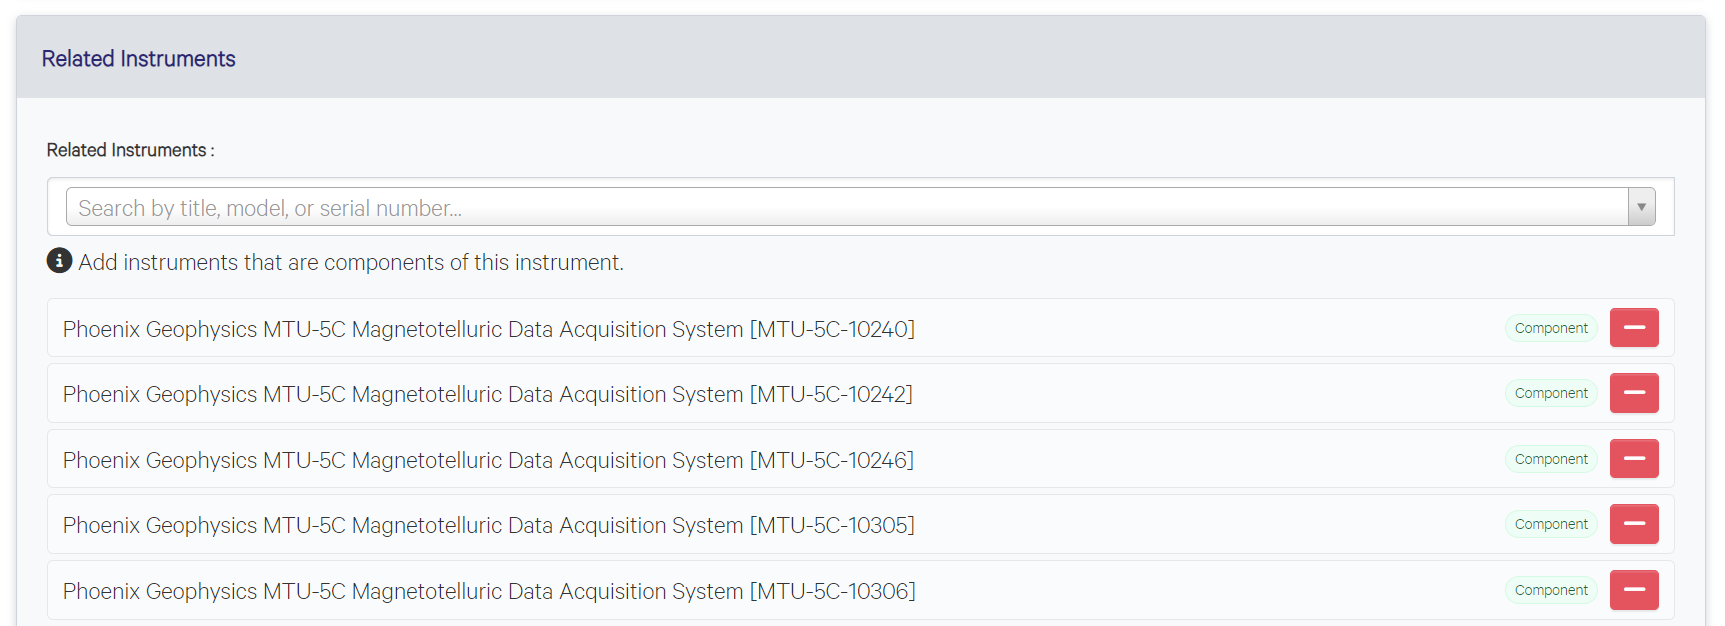Click the Component badge for MTU-5C-10240
The height and width of the screenshot is (626, 1725).
pos(1551,328)
